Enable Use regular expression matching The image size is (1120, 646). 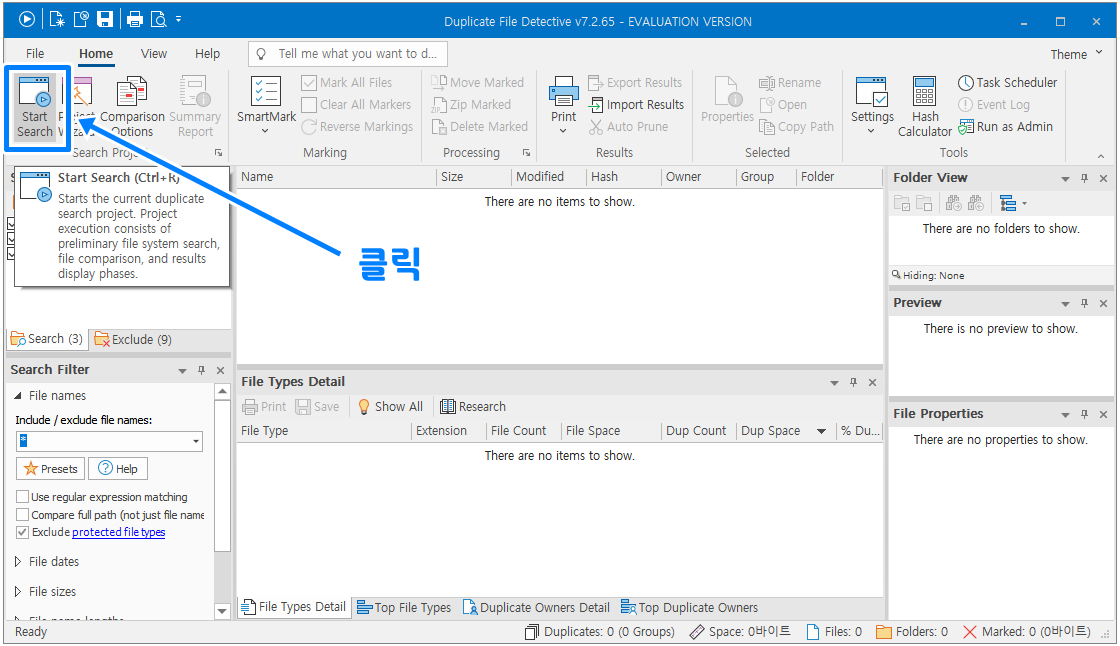(x=23, y=497)
